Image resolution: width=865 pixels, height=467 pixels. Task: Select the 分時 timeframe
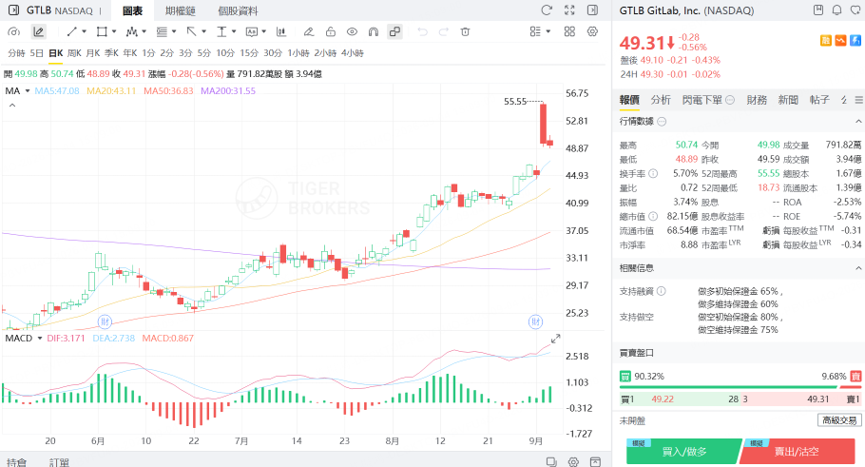(x=17, y=53)
